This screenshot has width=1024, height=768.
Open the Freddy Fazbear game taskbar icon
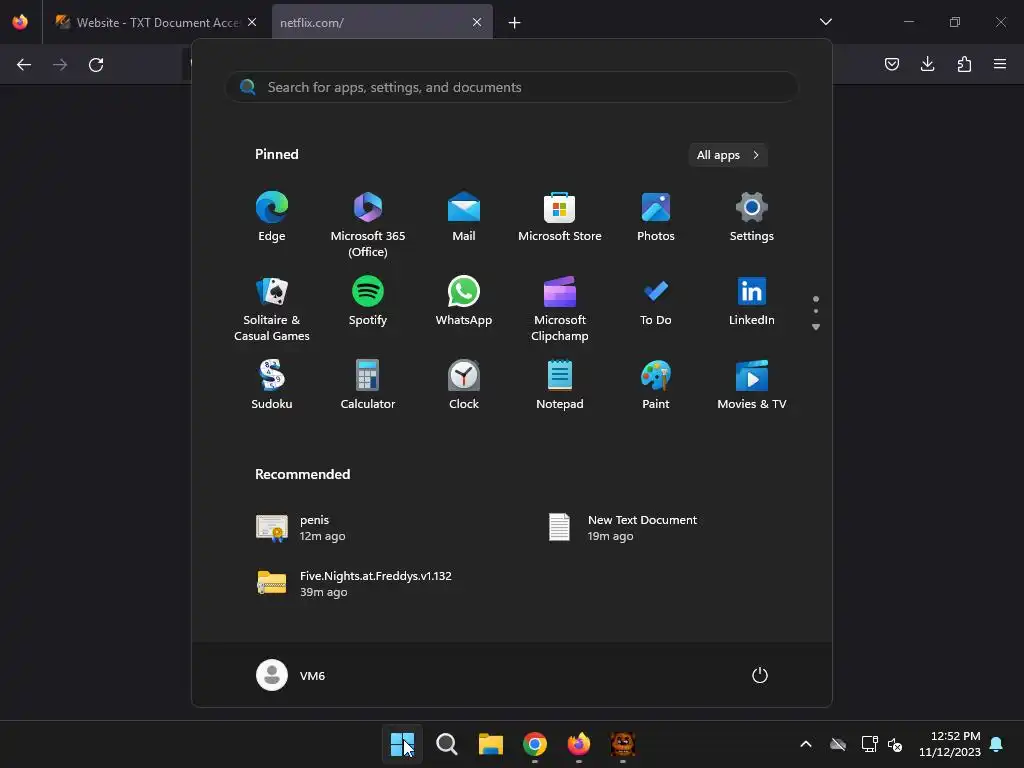click(623, 744)
